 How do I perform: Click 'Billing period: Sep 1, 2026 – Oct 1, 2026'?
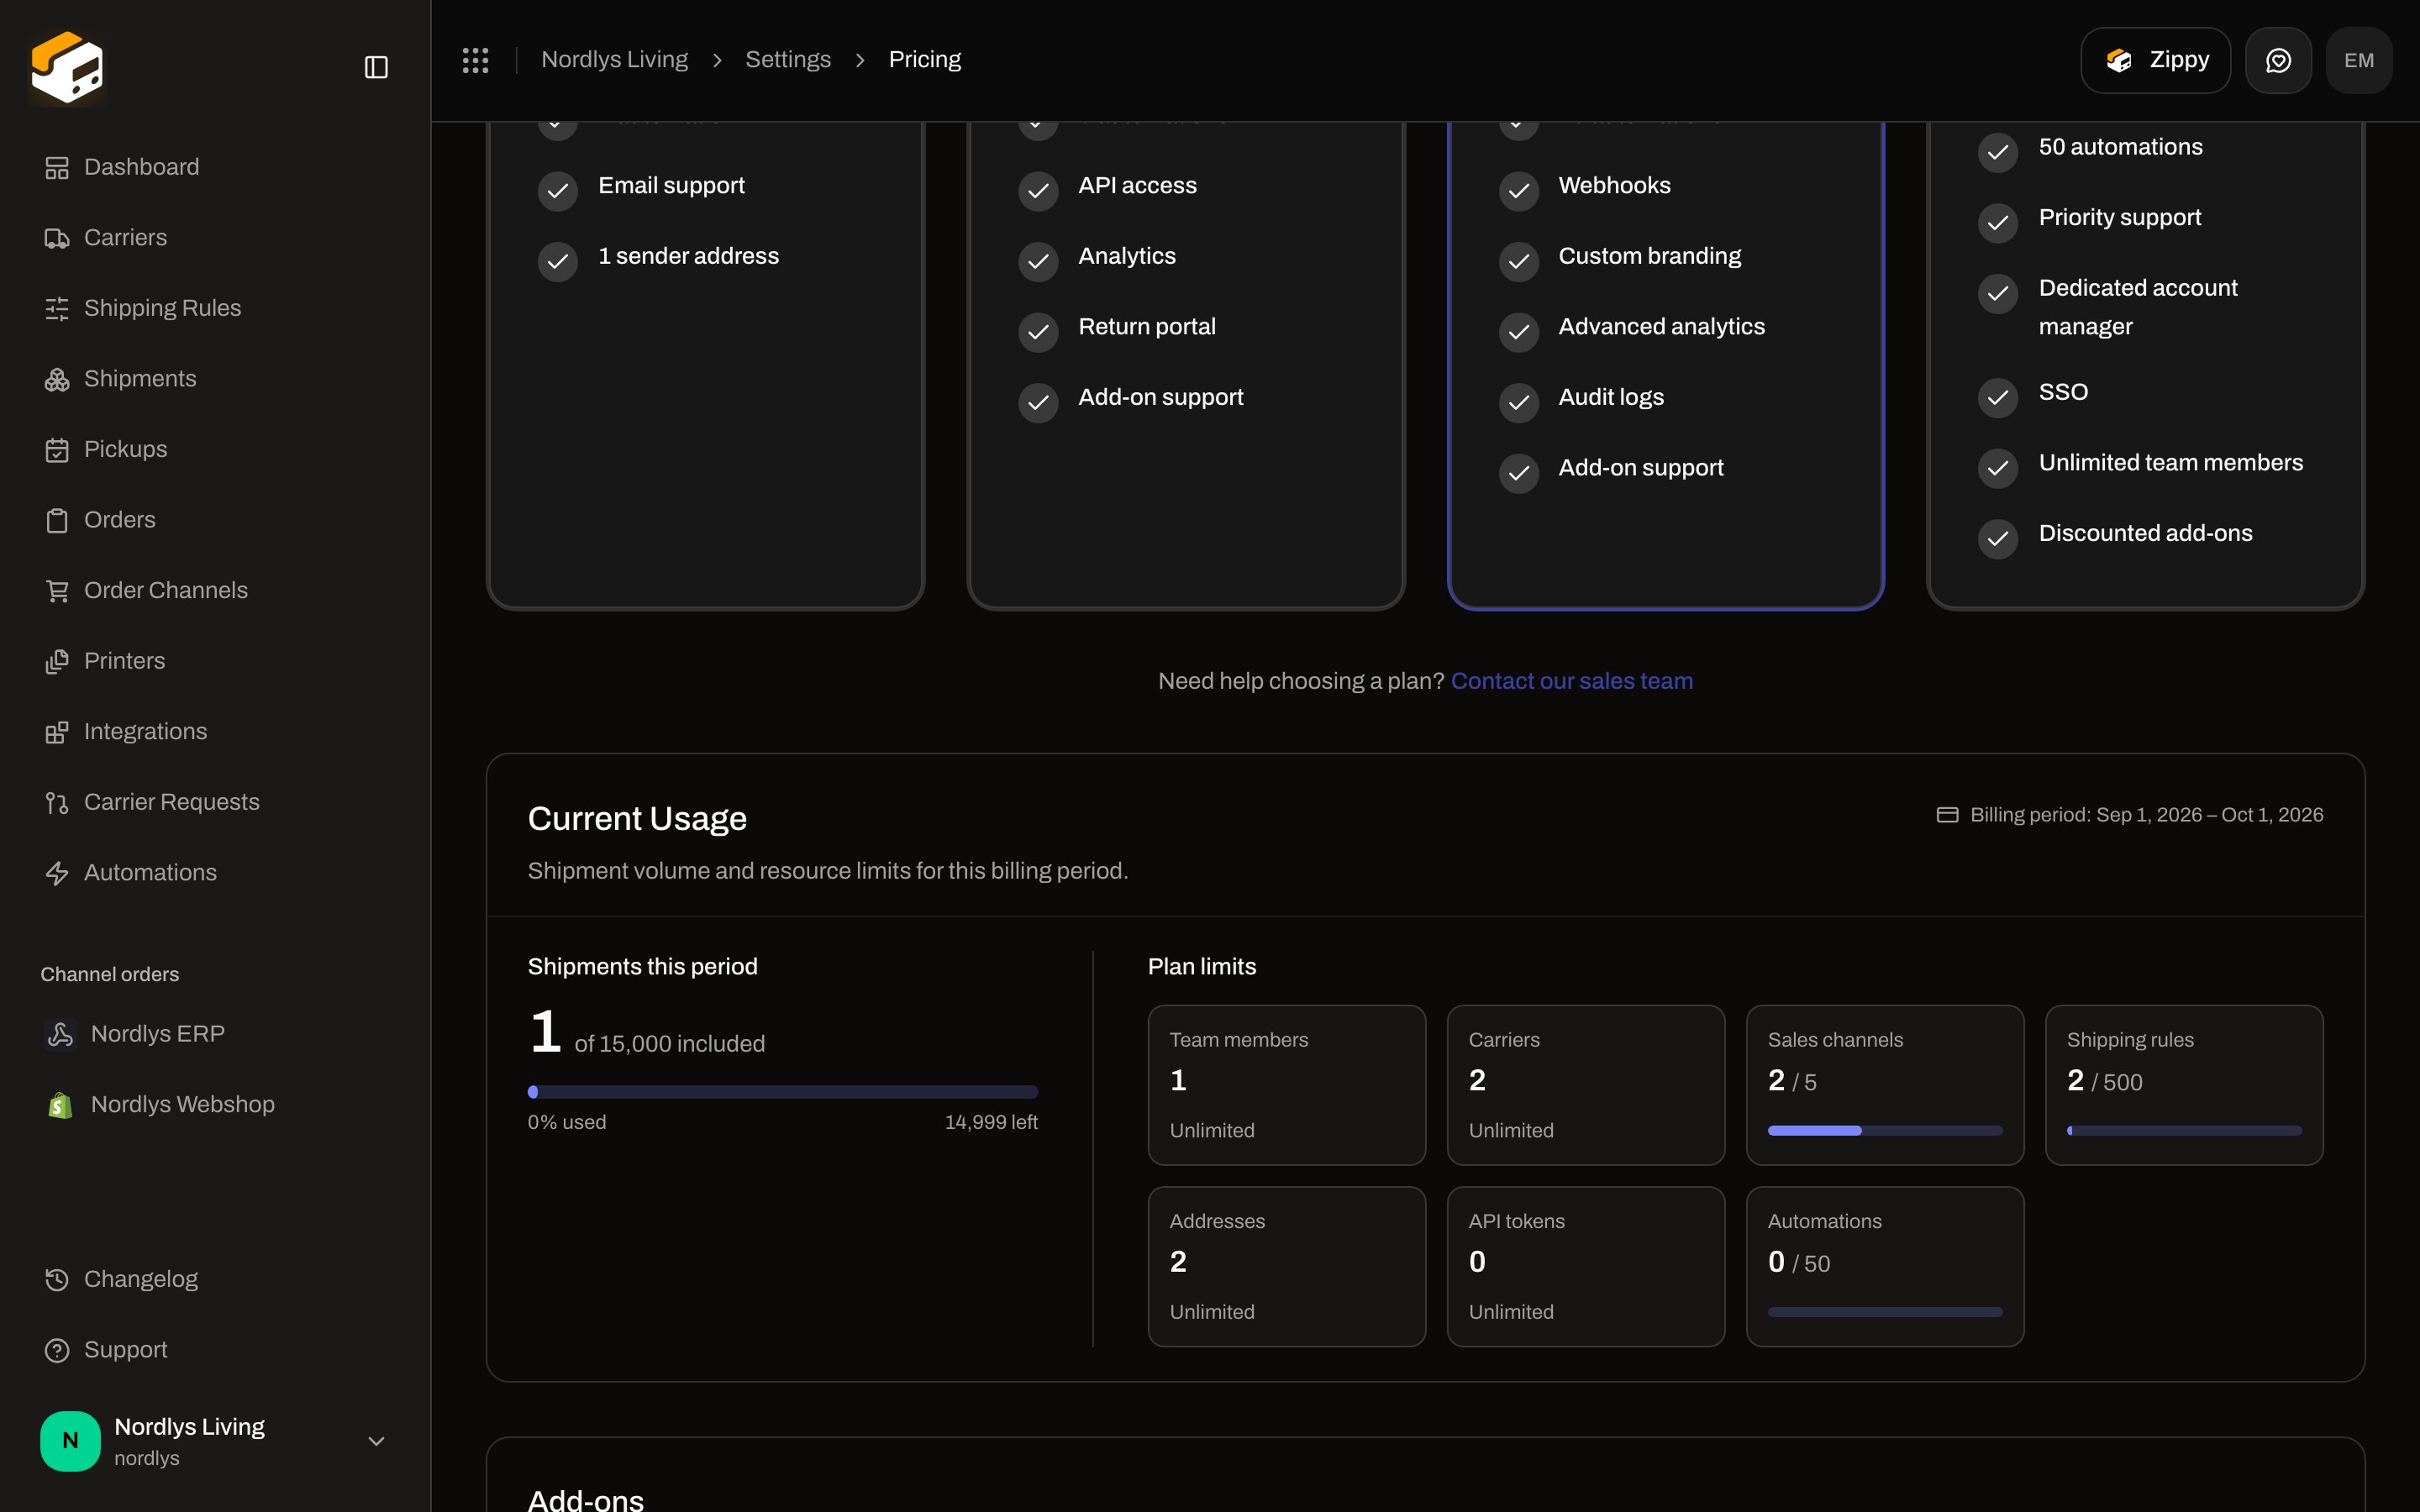[2146, 815]
